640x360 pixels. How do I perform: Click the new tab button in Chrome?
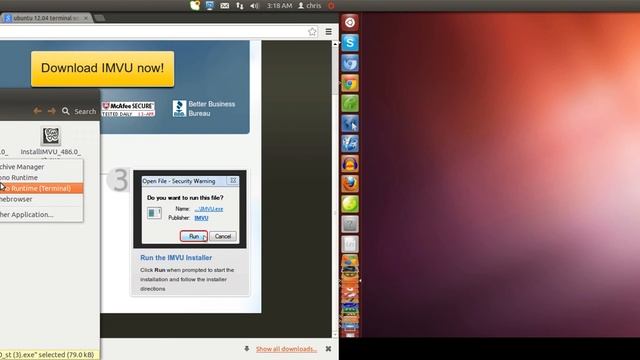click(x=99, y=18)
